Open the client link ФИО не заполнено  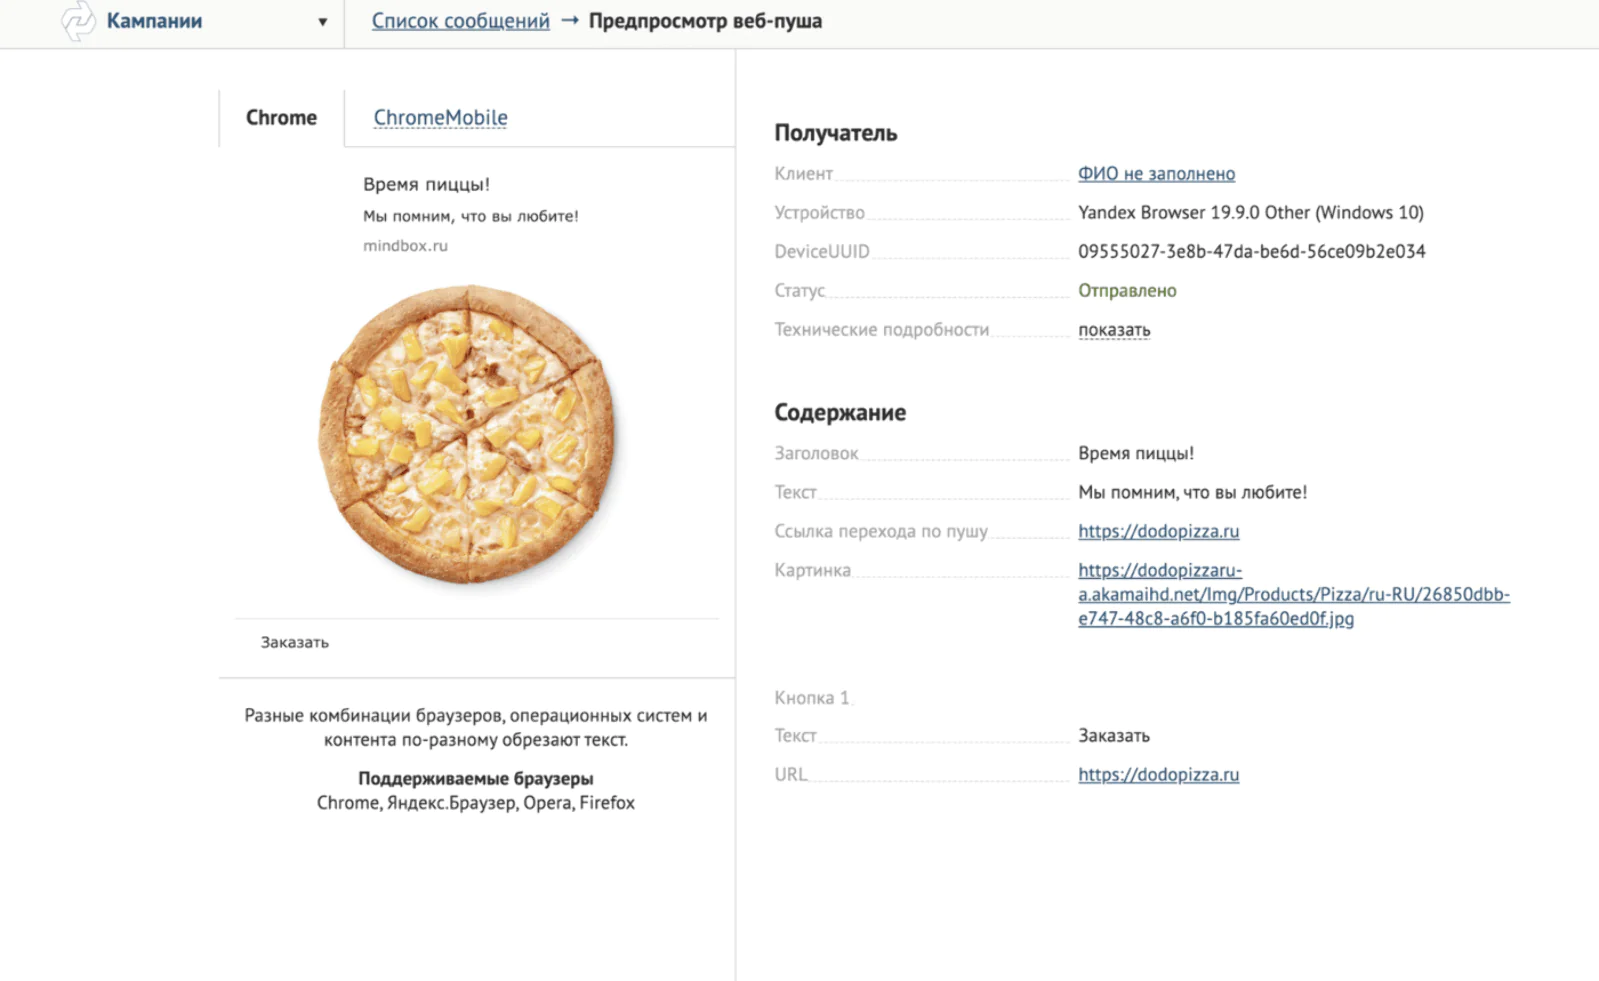(1156, 174)
